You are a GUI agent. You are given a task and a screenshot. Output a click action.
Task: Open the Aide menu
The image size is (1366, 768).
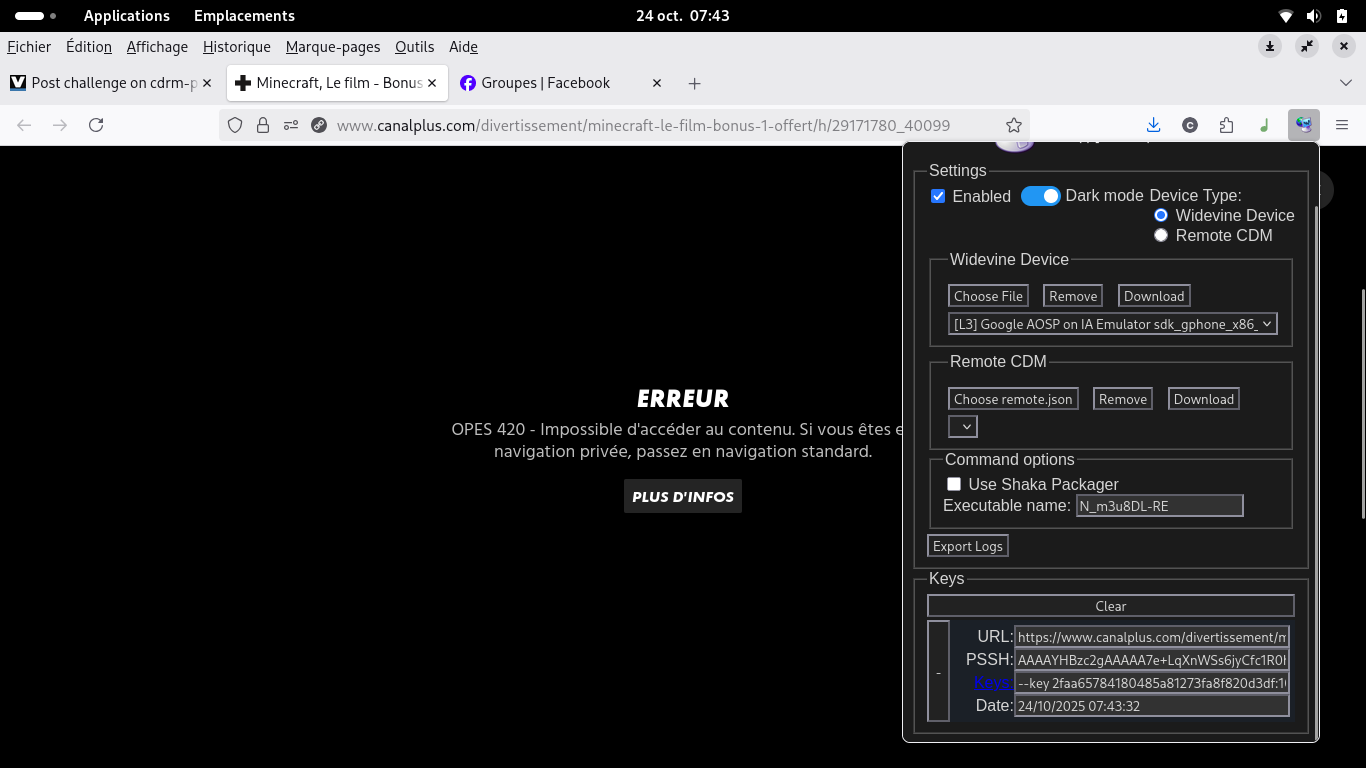coord(464,47)
